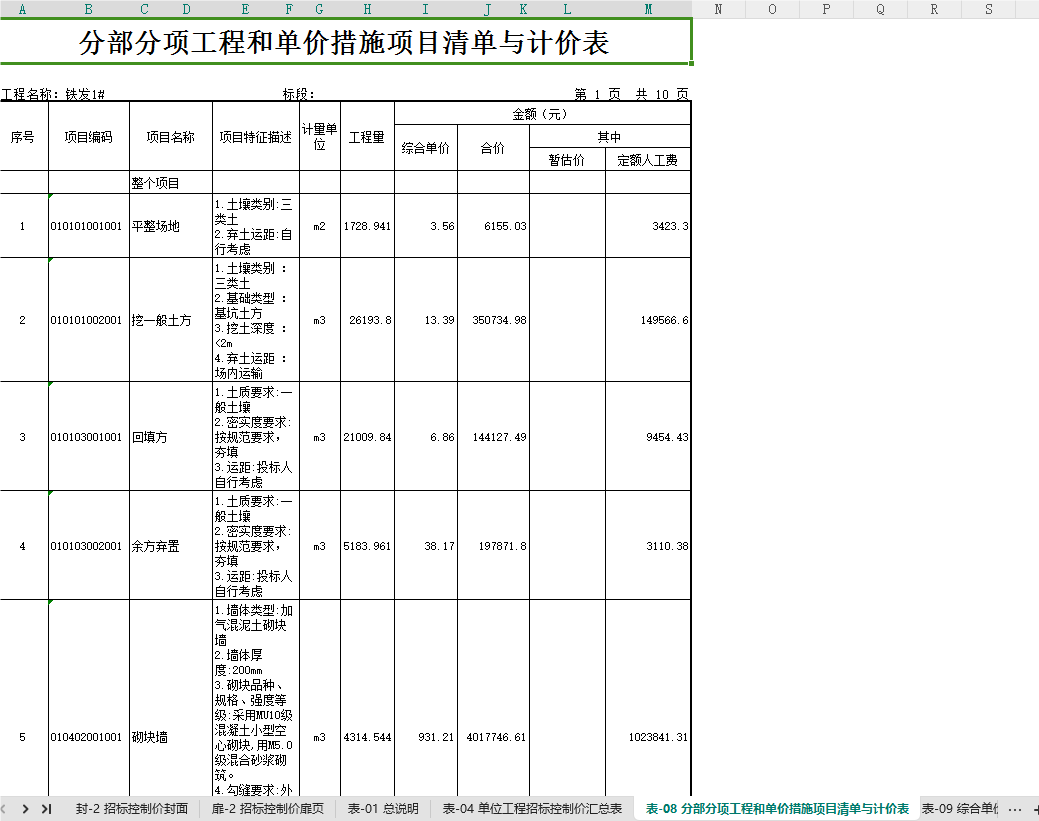Switch to the 扉-2 招标控制价扉页 tab

[x=268, y=808]
